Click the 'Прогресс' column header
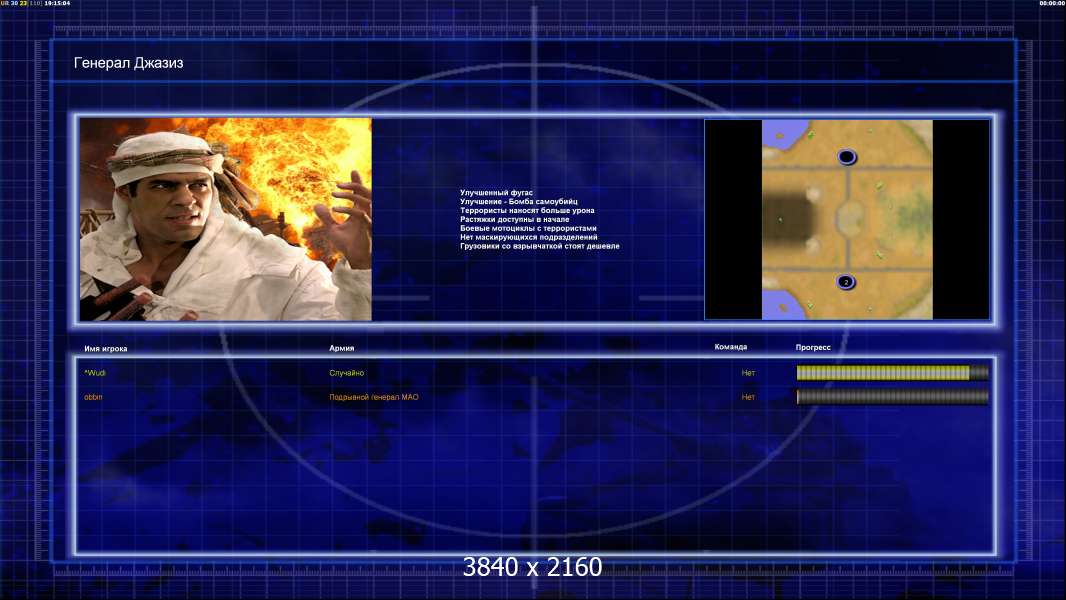This screenshot has height=600, width=1066. (813, 348)
